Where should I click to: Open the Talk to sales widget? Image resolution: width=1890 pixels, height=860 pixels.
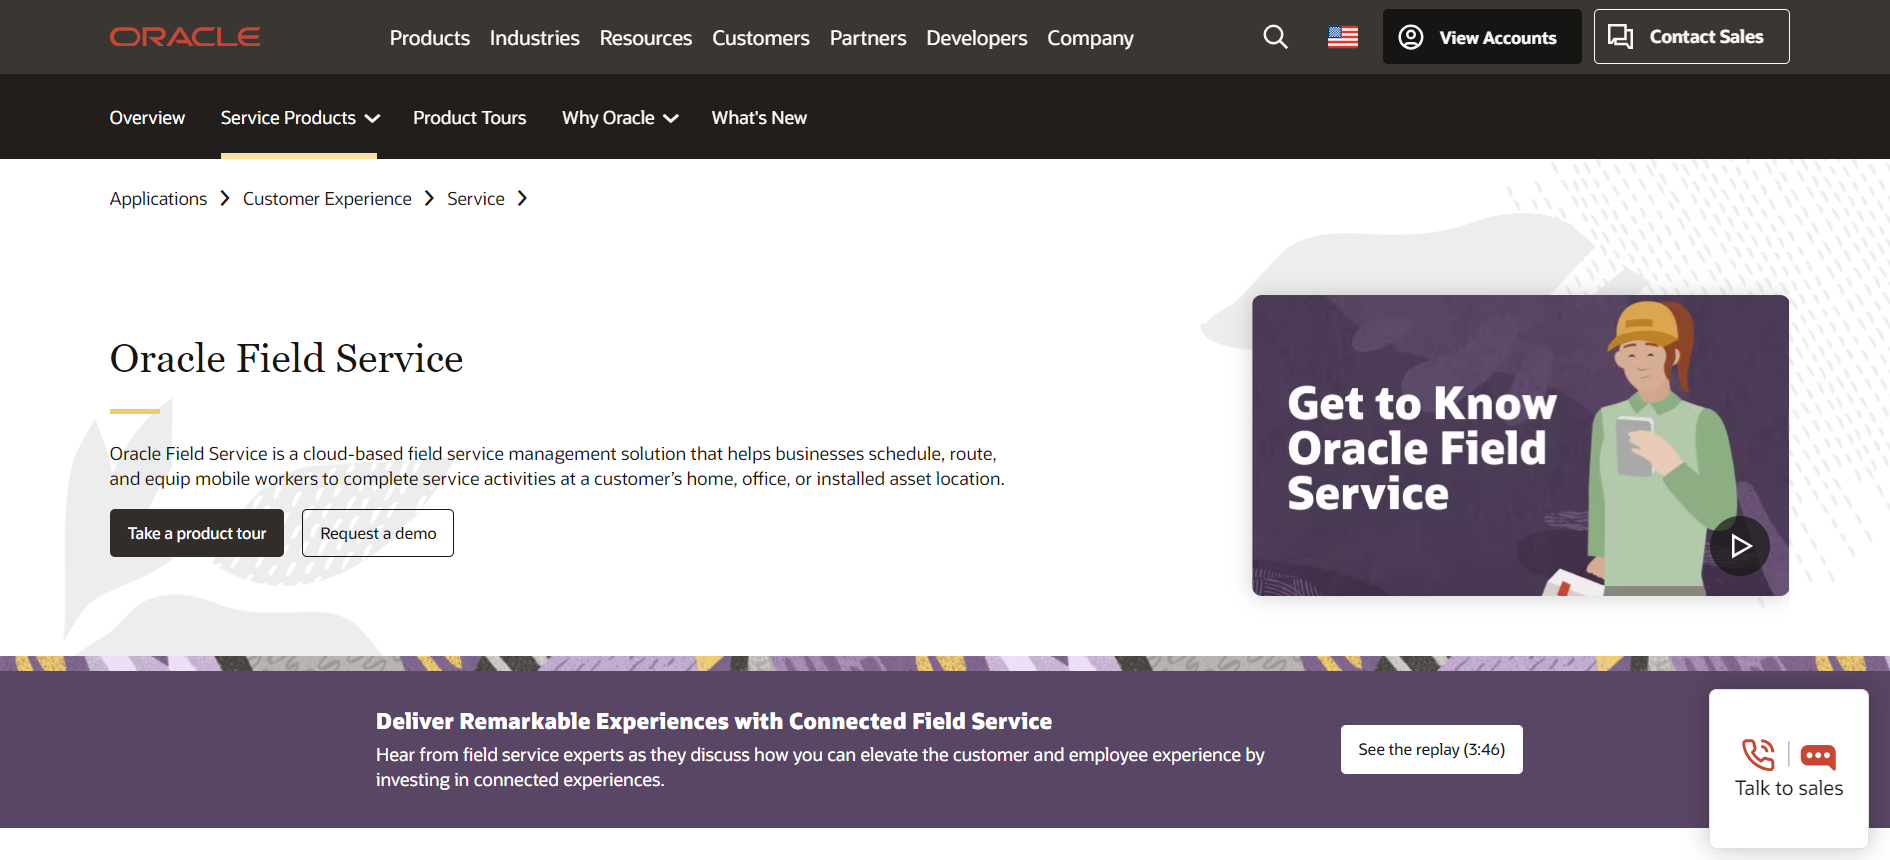tap(1788, 768)
